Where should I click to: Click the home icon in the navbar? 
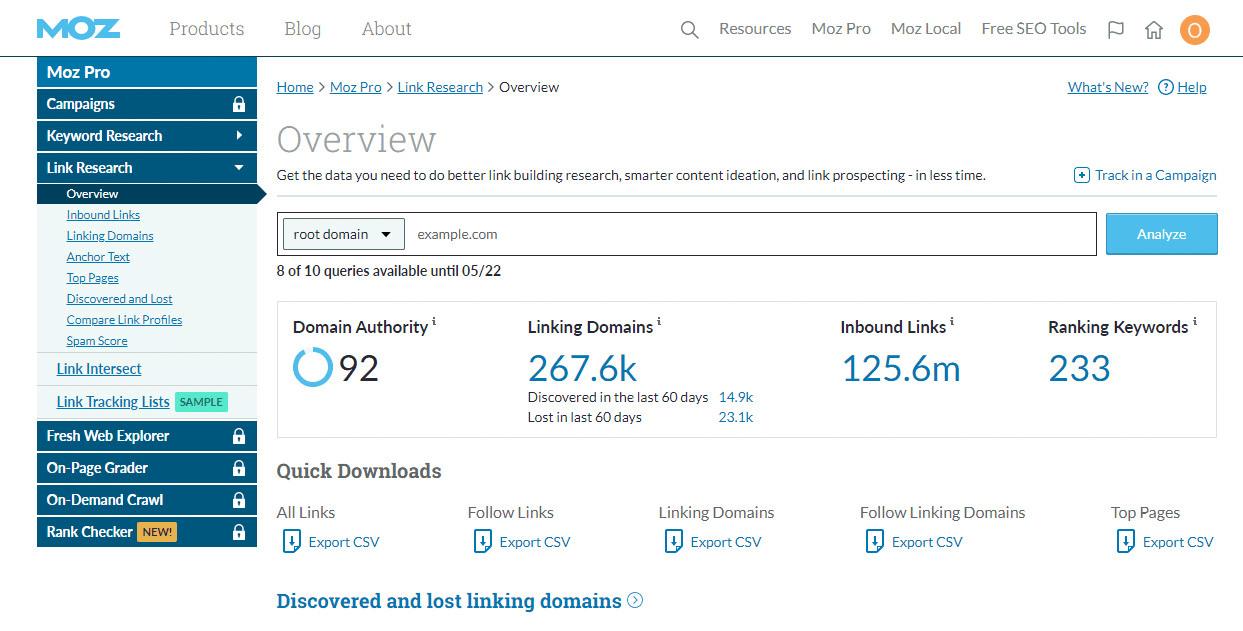[x=1154, y=29]
